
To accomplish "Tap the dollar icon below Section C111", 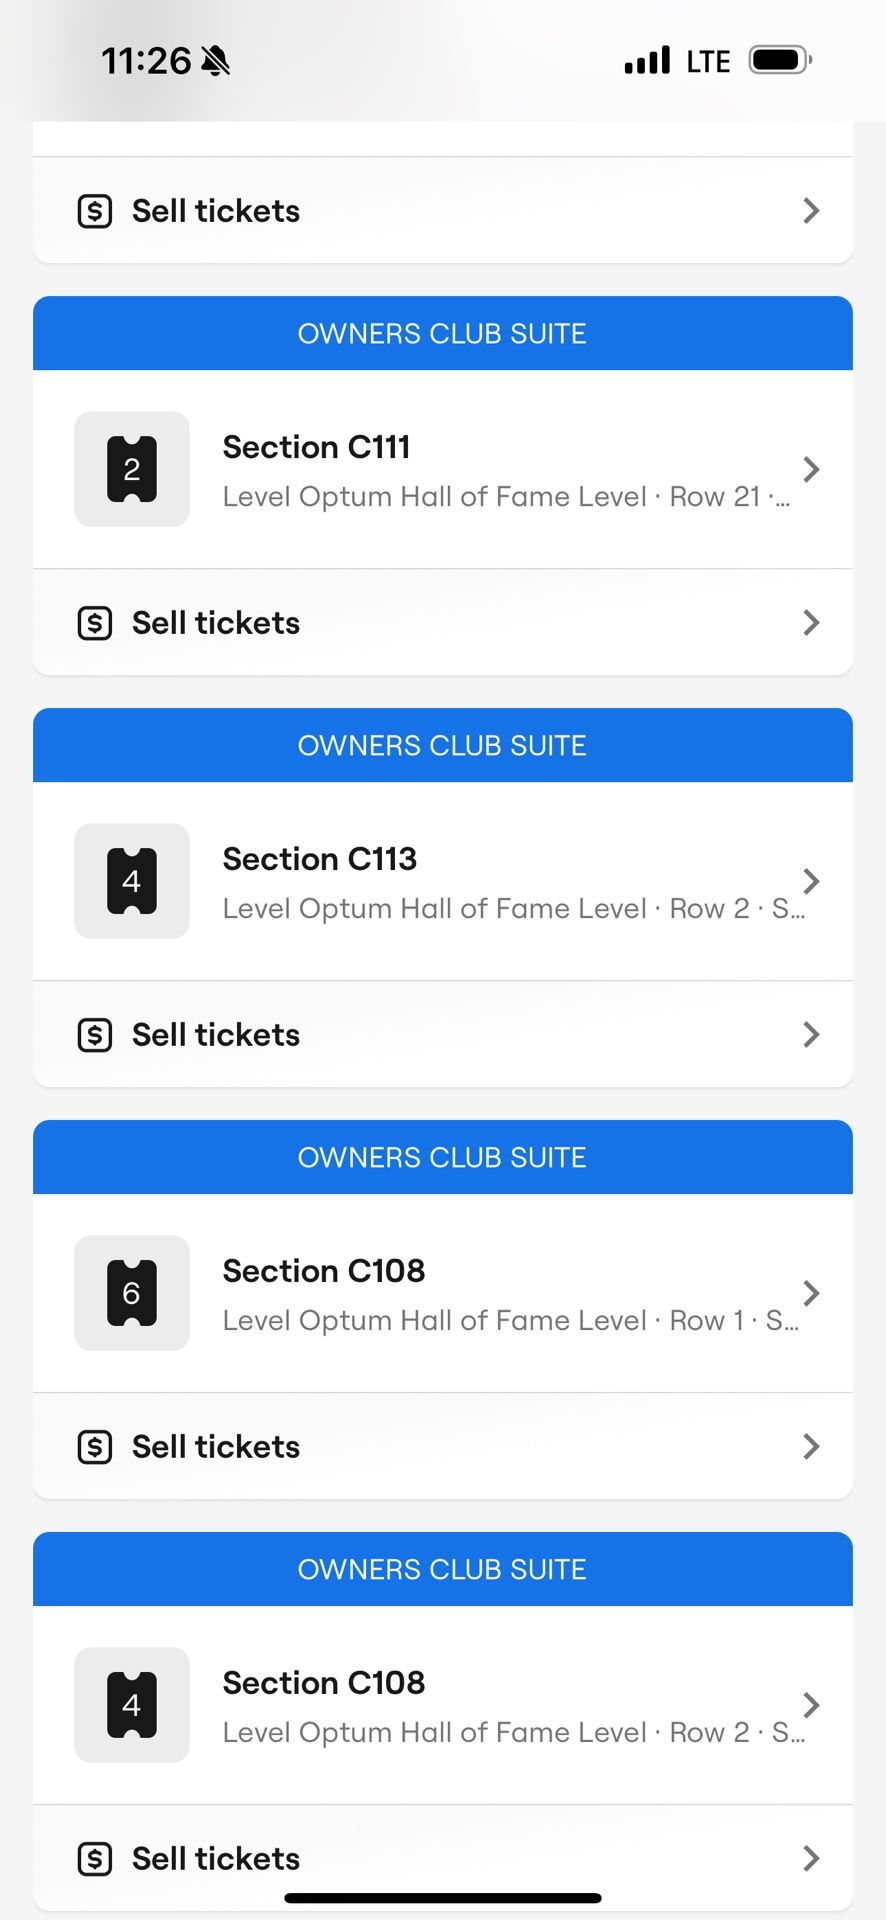I will coord(95,623).
